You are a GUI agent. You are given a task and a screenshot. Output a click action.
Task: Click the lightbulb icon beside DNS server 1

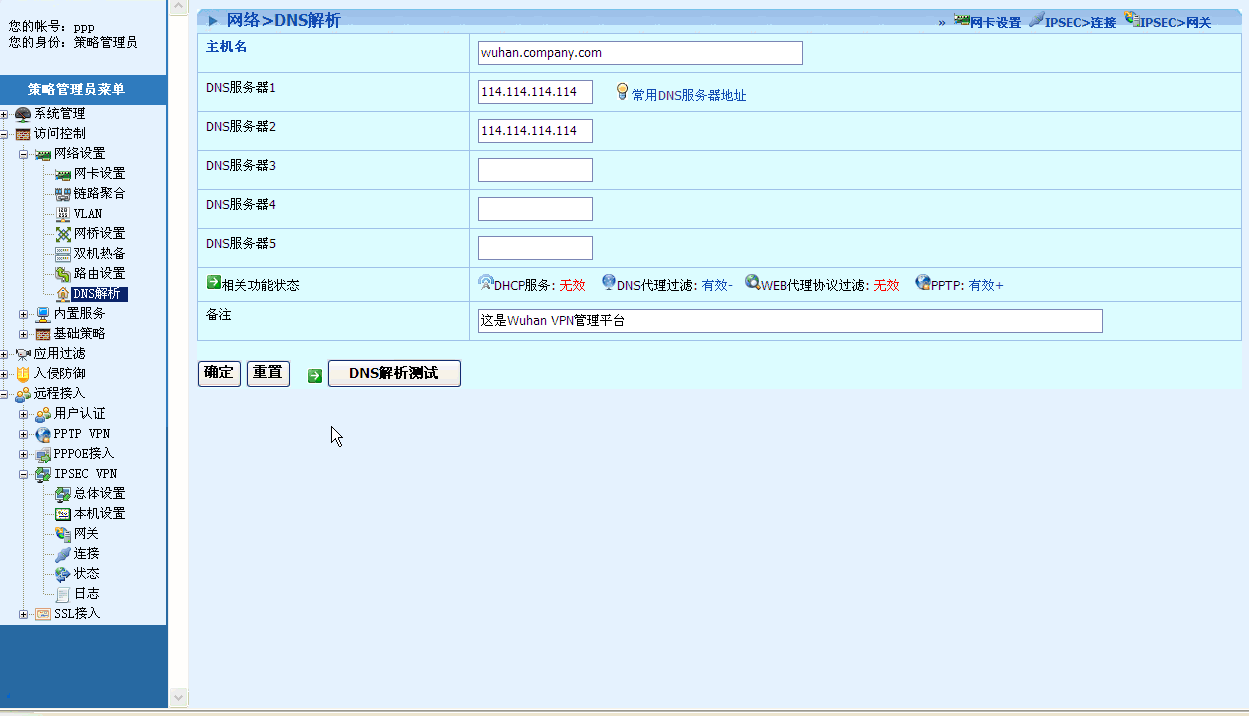[x=622, y=92]
